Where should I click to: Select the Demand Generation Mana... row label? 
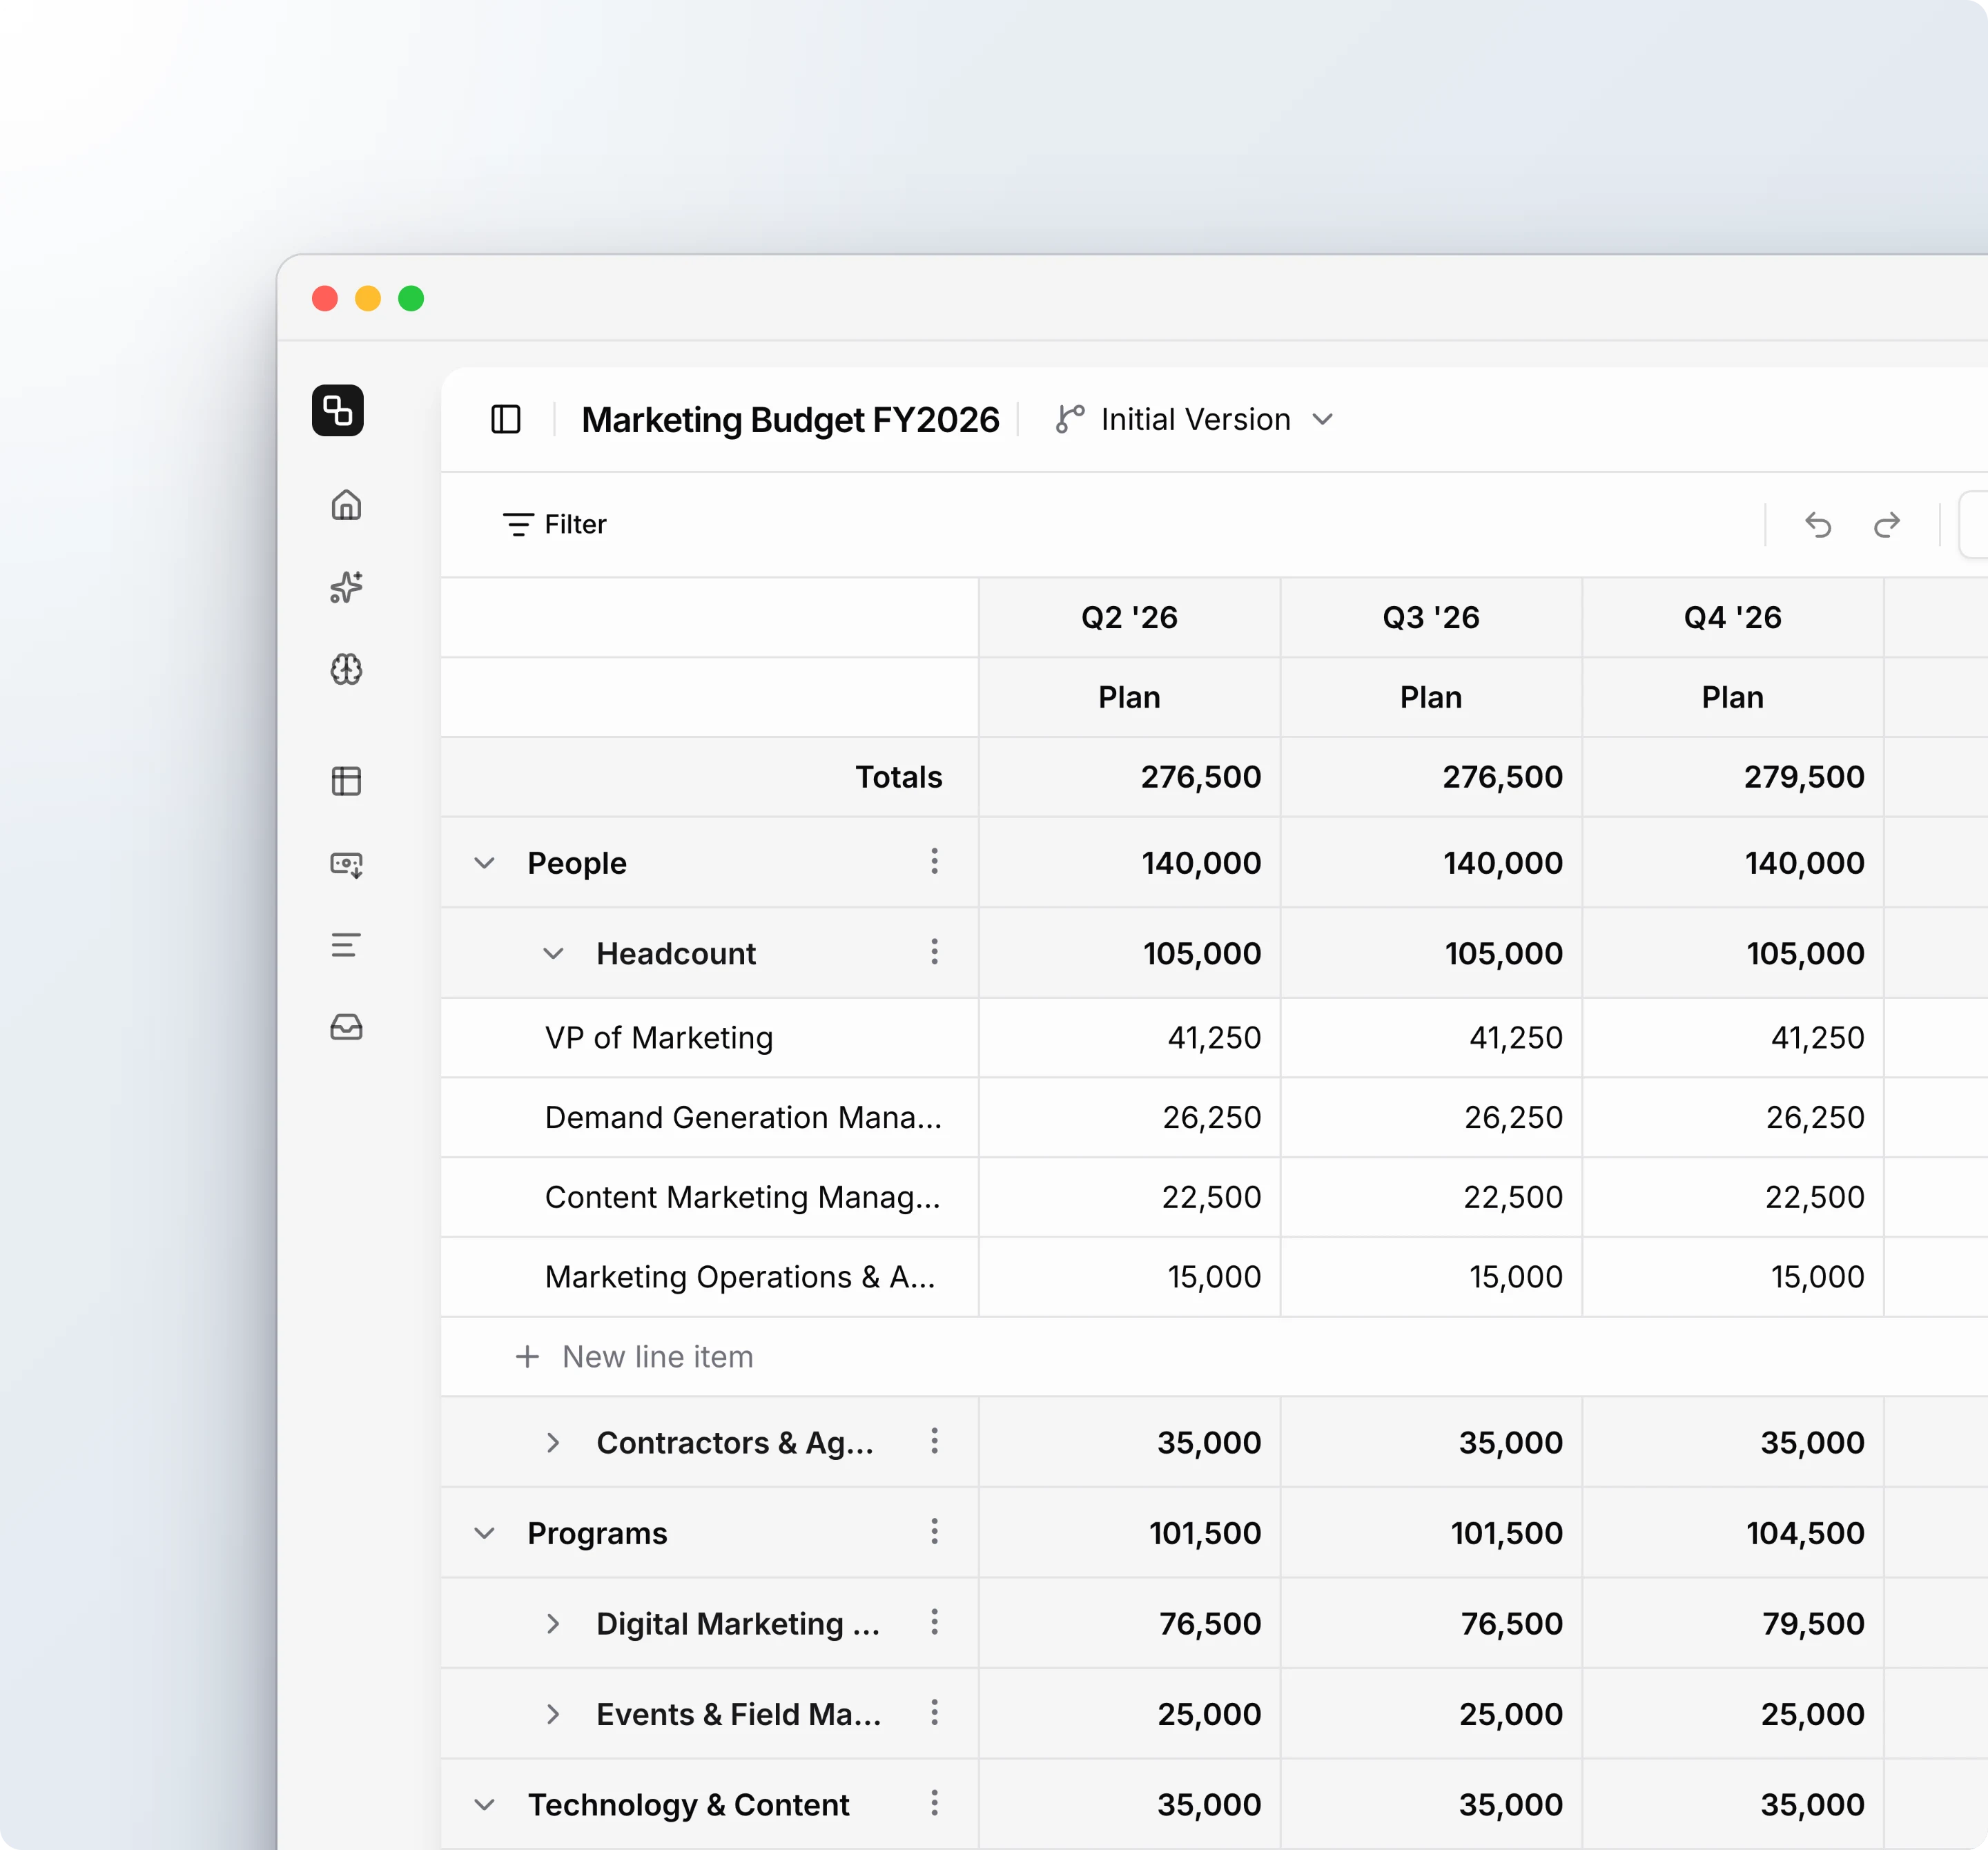tap(743, 1117)
